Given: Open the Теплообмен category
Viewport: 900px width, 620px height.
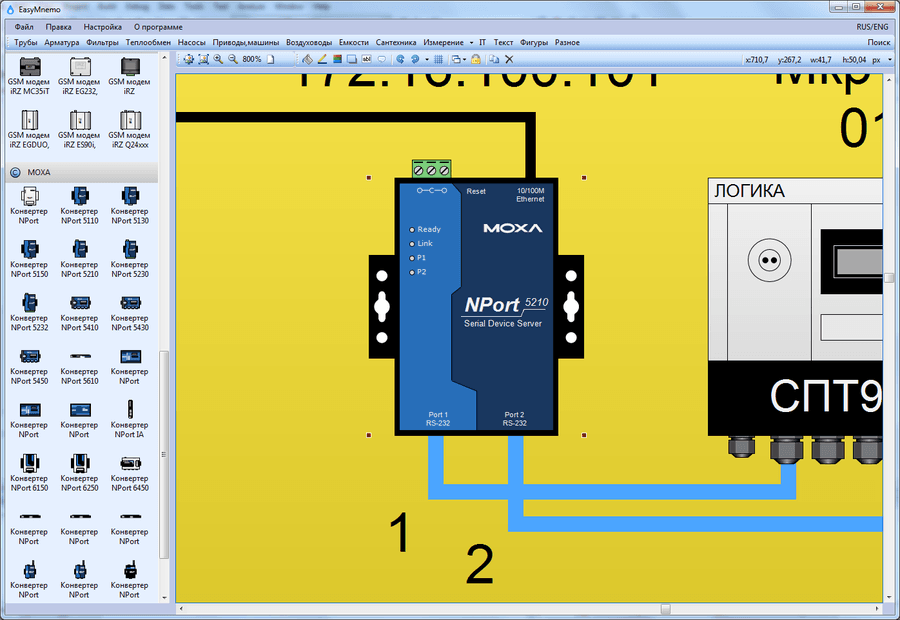Looking at the screenshot, I should click(148, 42).
